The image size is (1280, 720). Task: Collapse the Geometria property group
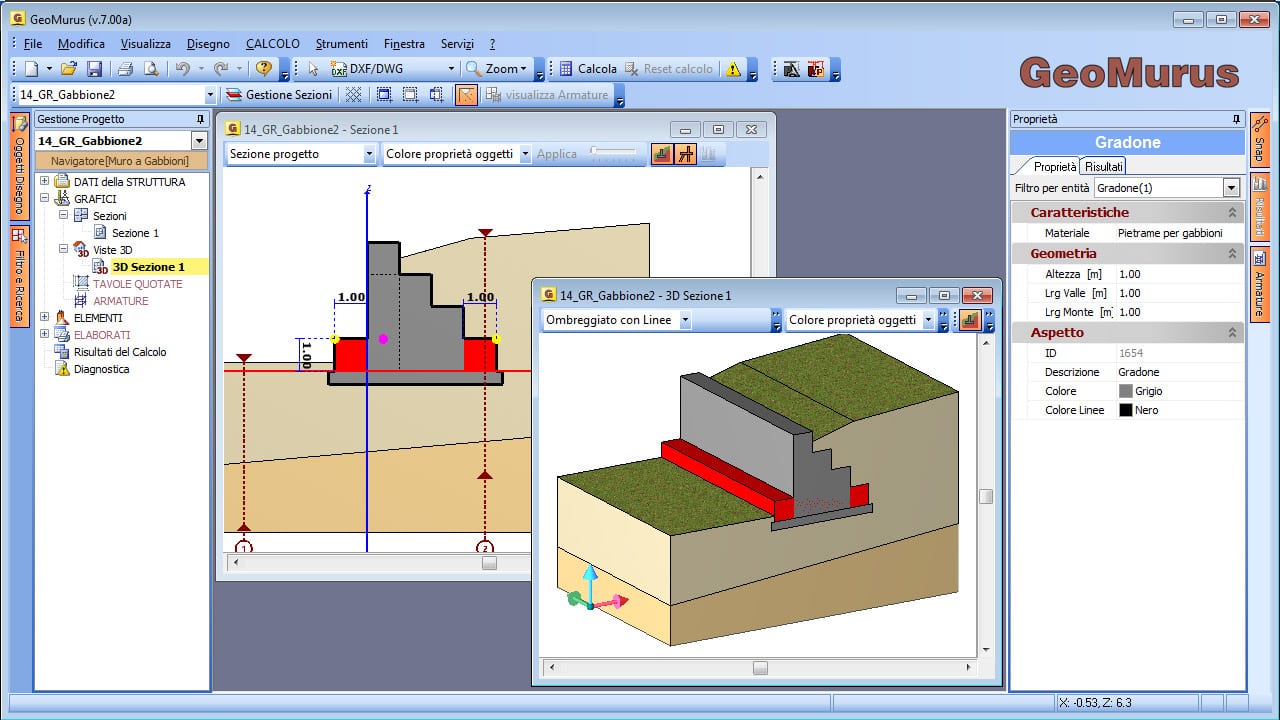(1232, 254)
